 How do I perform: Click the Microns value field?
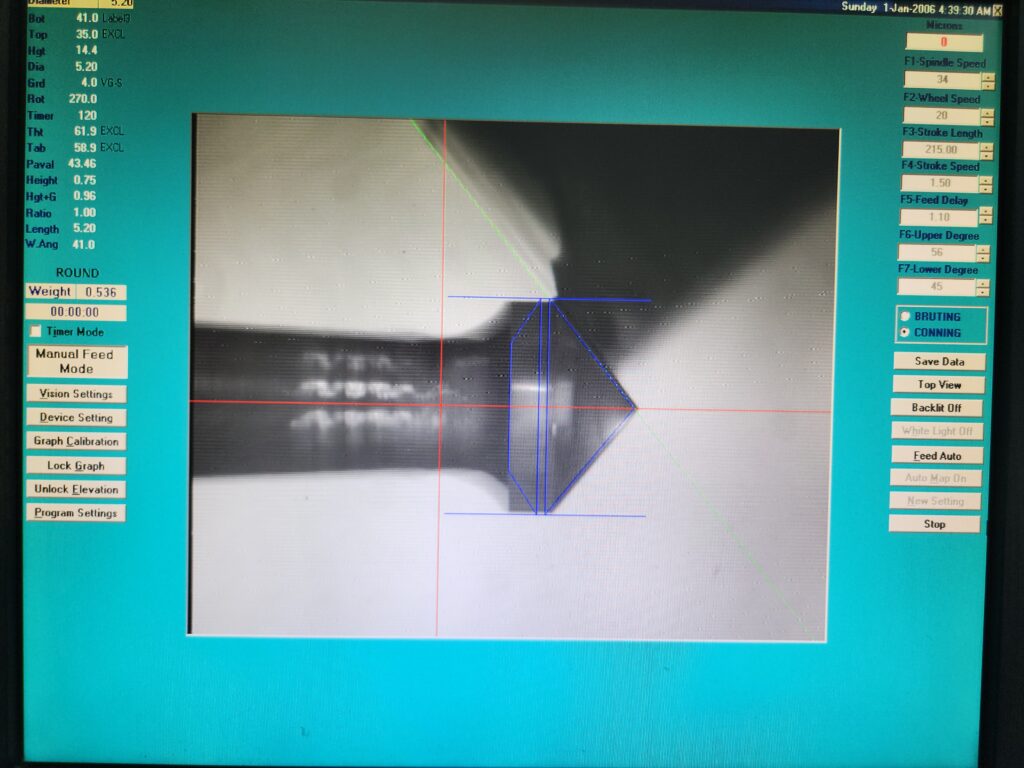(x=943, y=43)
